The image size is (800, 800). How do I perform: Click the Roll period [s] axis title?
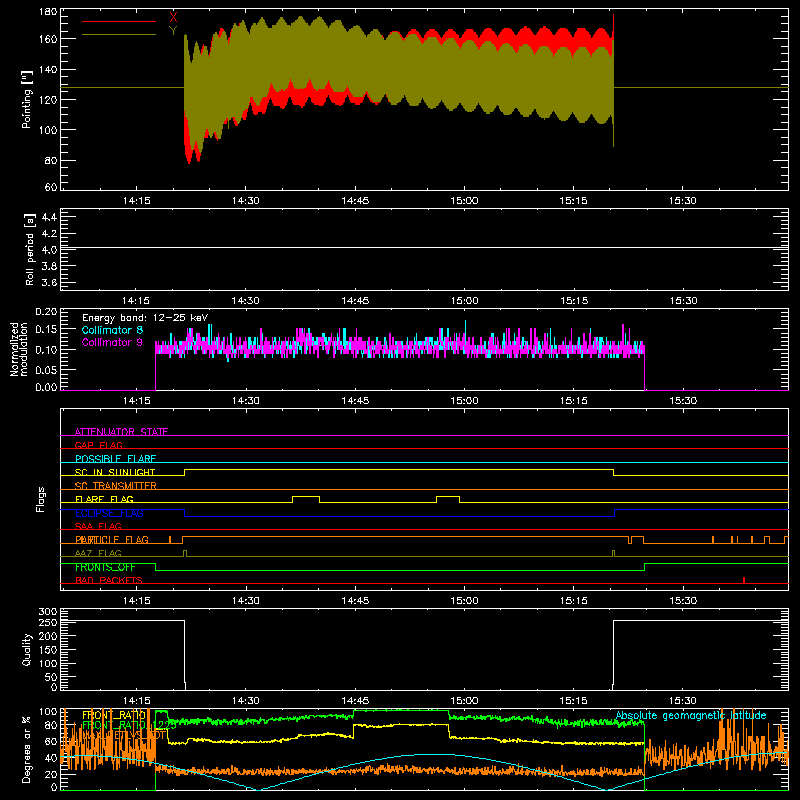point(30,249)
